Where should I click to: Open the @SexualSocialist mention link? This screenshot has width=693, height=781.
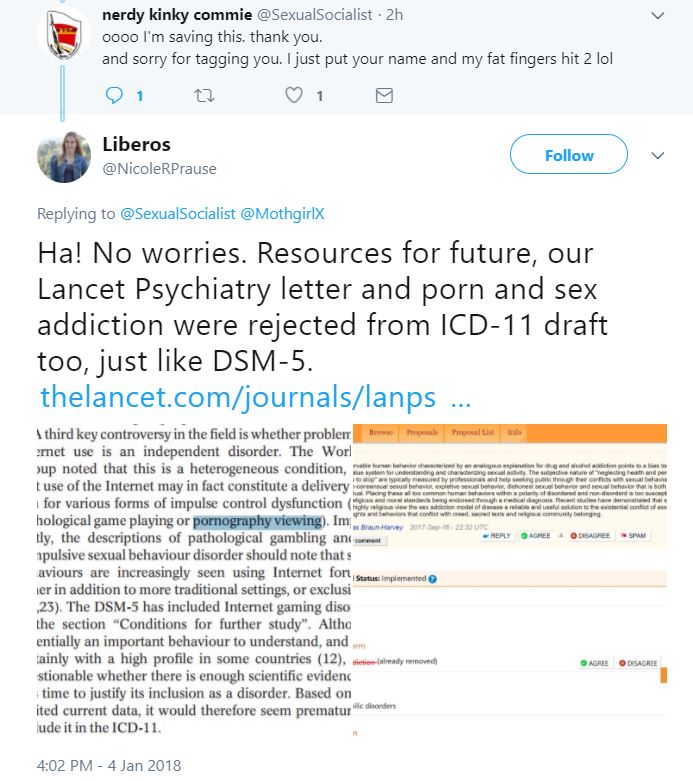[x=177, y=214]
